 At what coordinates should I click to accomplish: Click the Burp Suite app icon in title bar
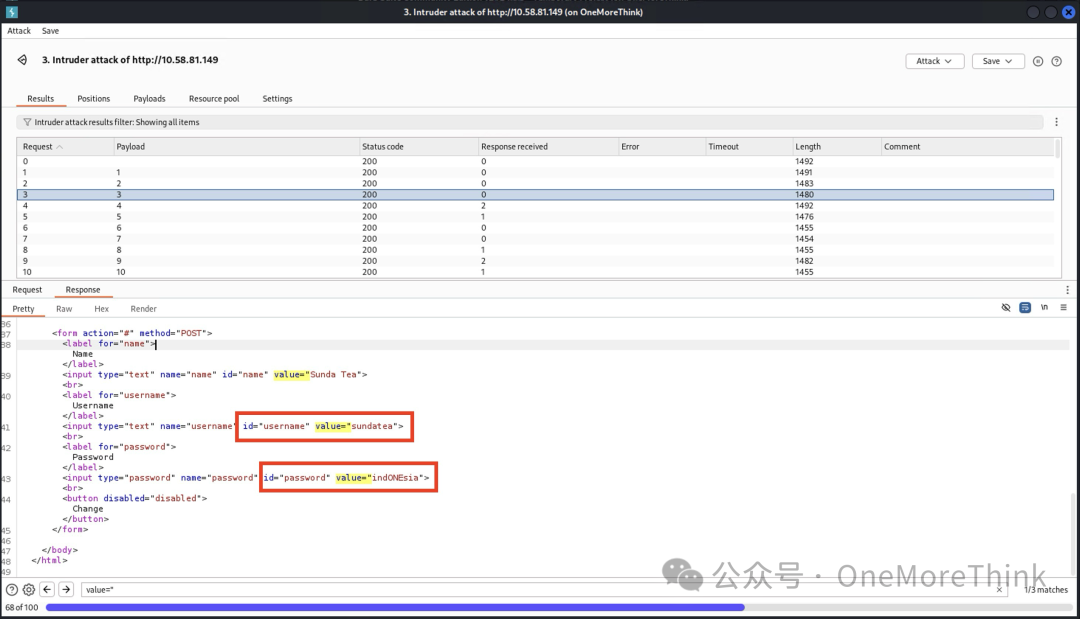tap(11, 12)
